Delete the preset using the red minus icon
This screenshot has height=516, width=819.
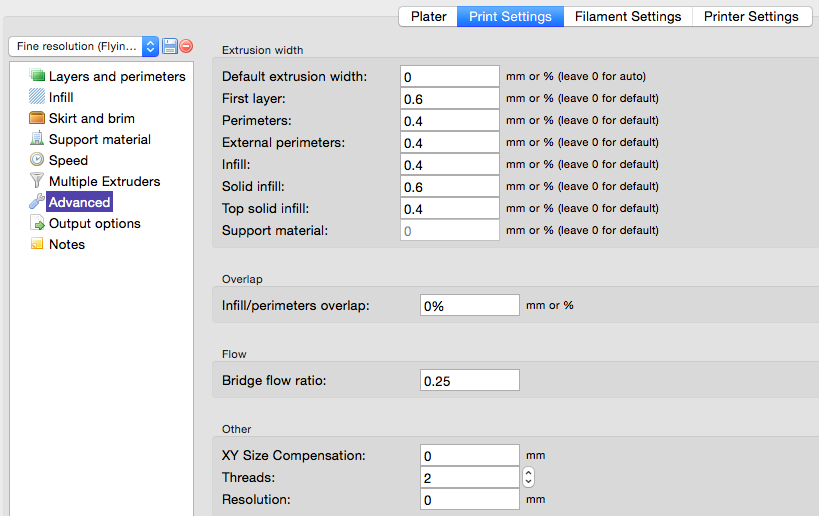186,46
